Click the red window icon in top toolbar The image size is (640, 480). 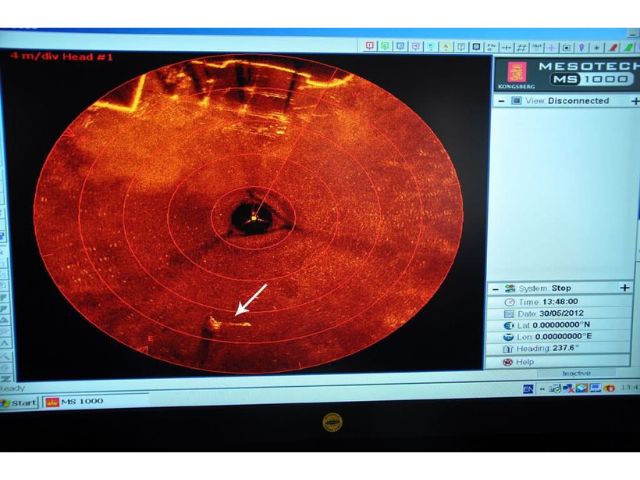370,46
